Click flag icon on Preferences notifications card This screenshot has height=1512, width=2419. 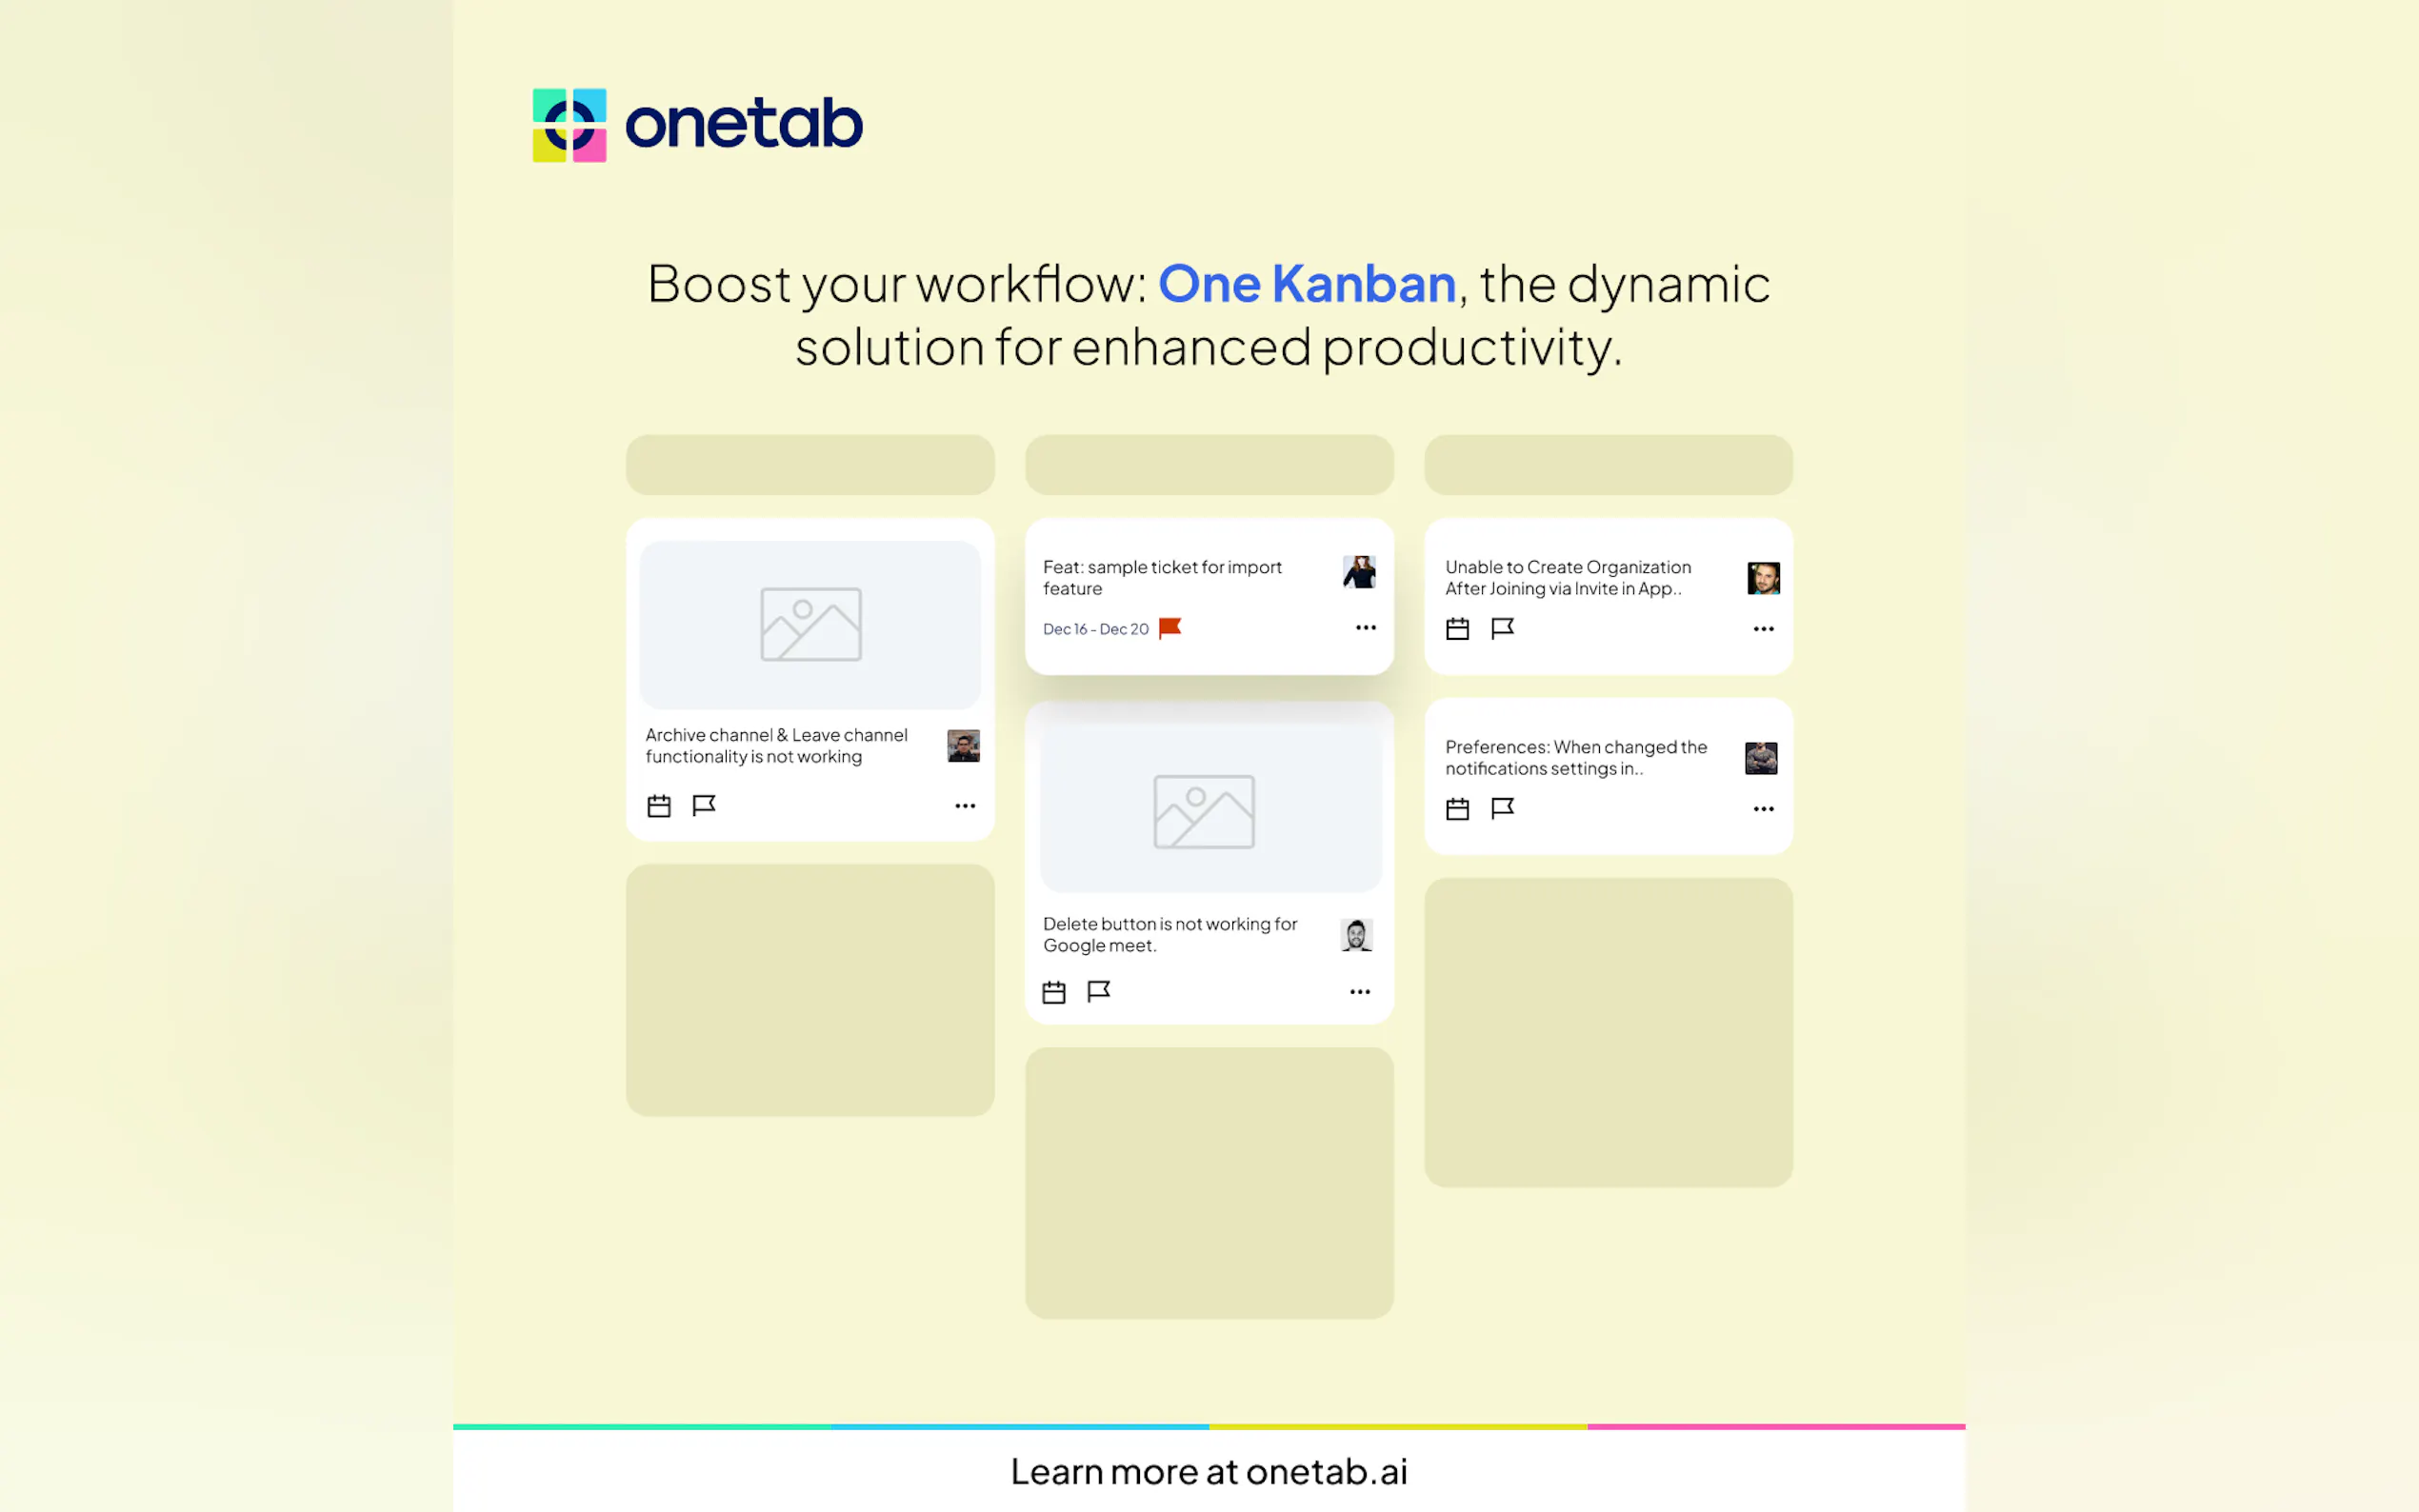pyautogui.click(x=1502, y=808)
